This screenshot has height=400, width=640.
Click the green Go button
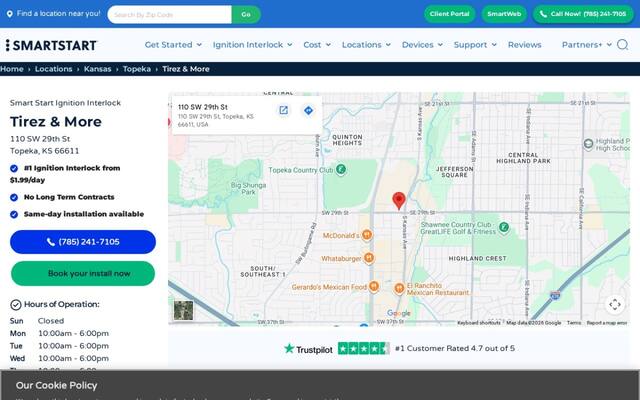click(246, 15)
